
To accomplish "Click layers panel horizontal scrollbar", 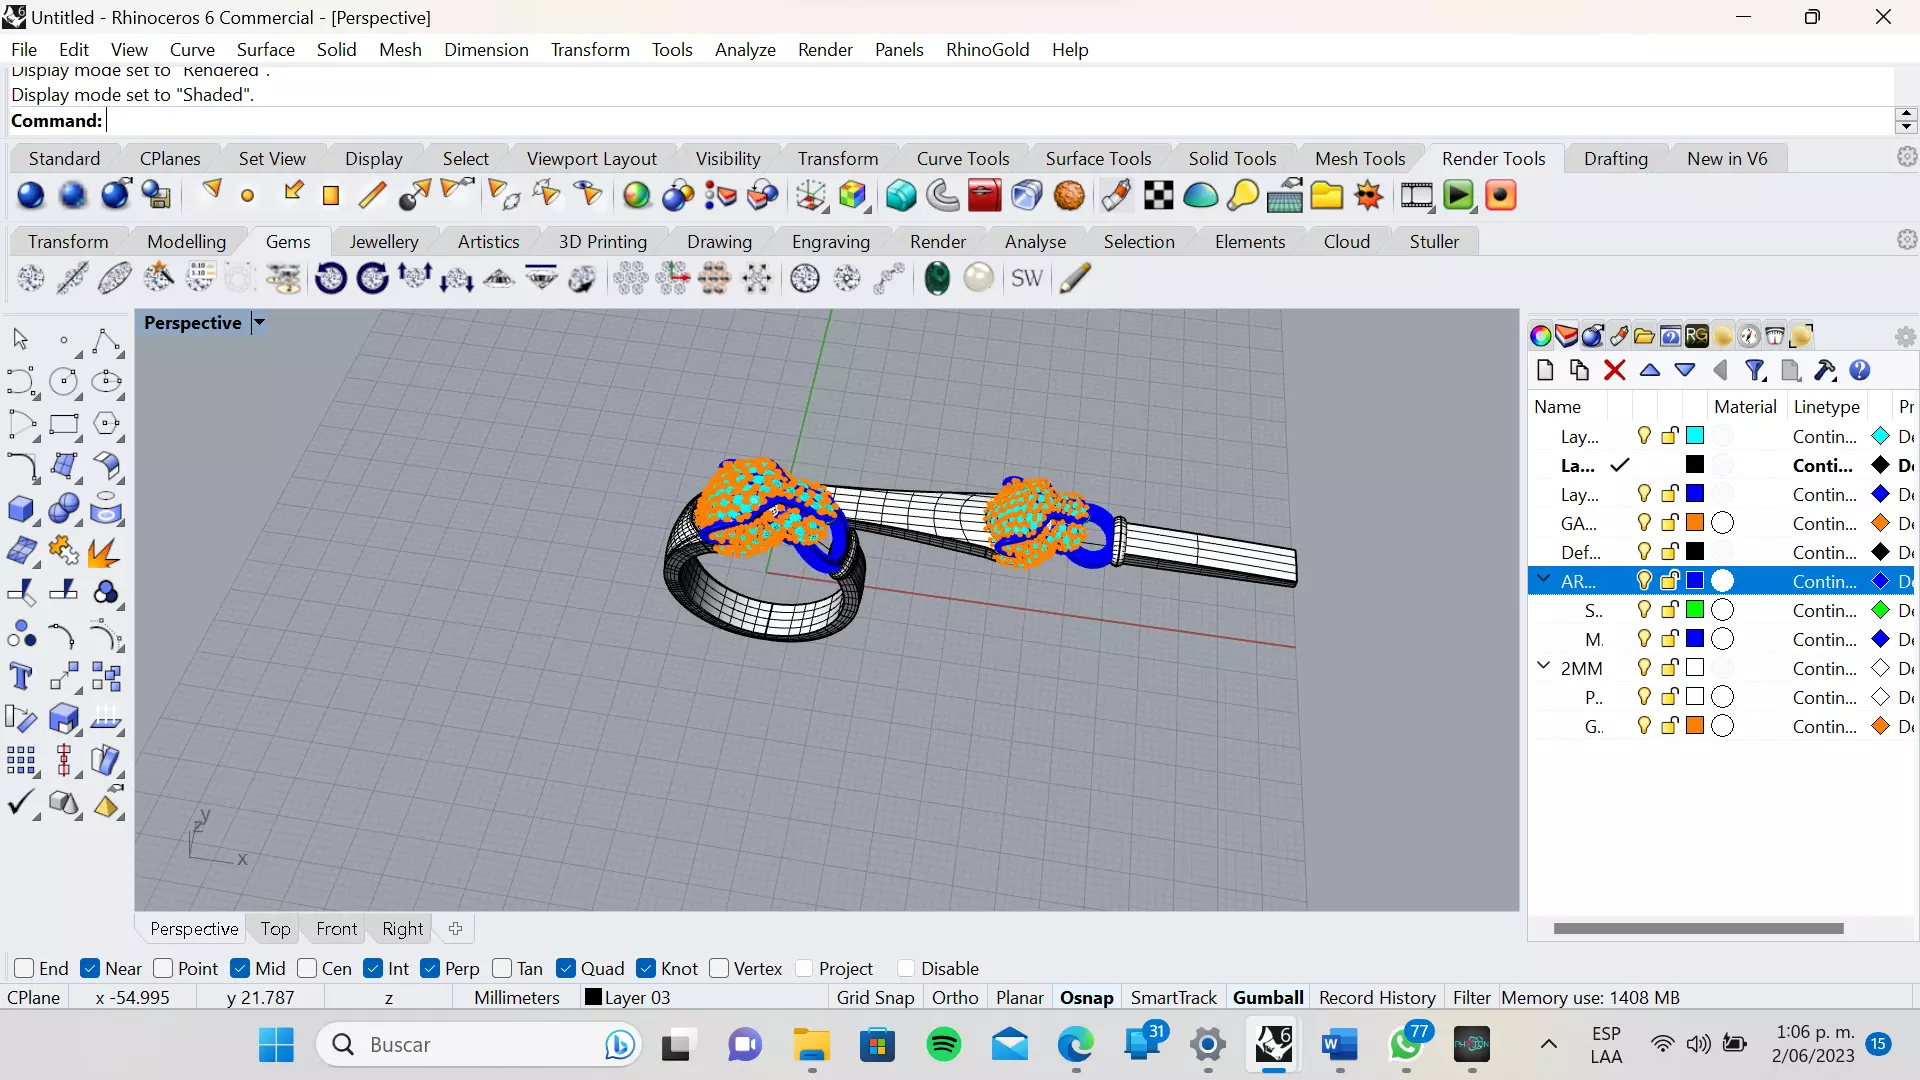I will point(1698,928).
